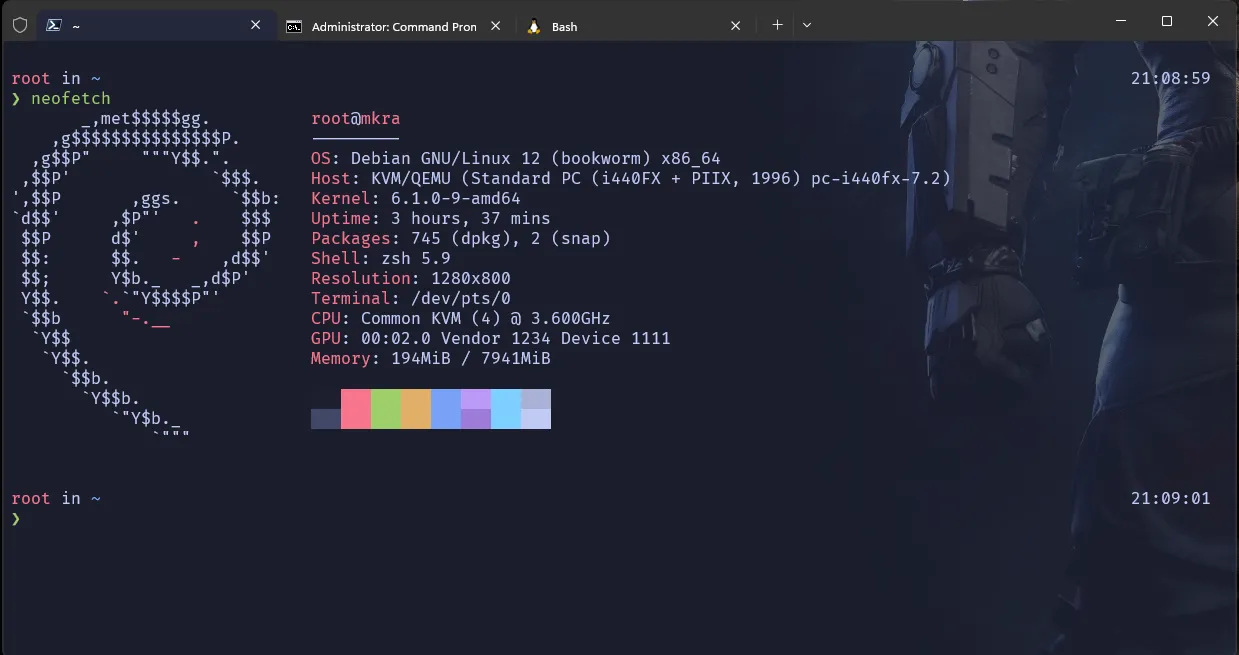Click the green color block in neofetch palette
1239x655 pixels.
386,409
